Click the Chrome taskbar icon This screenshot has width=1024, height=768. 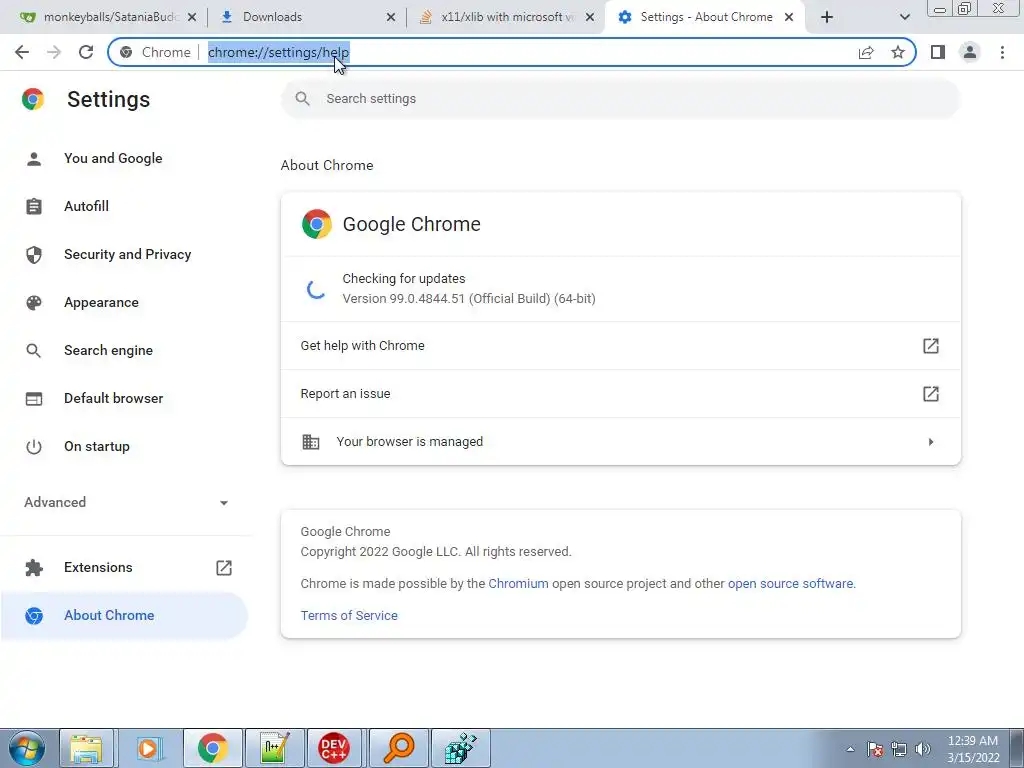point(212,748)
